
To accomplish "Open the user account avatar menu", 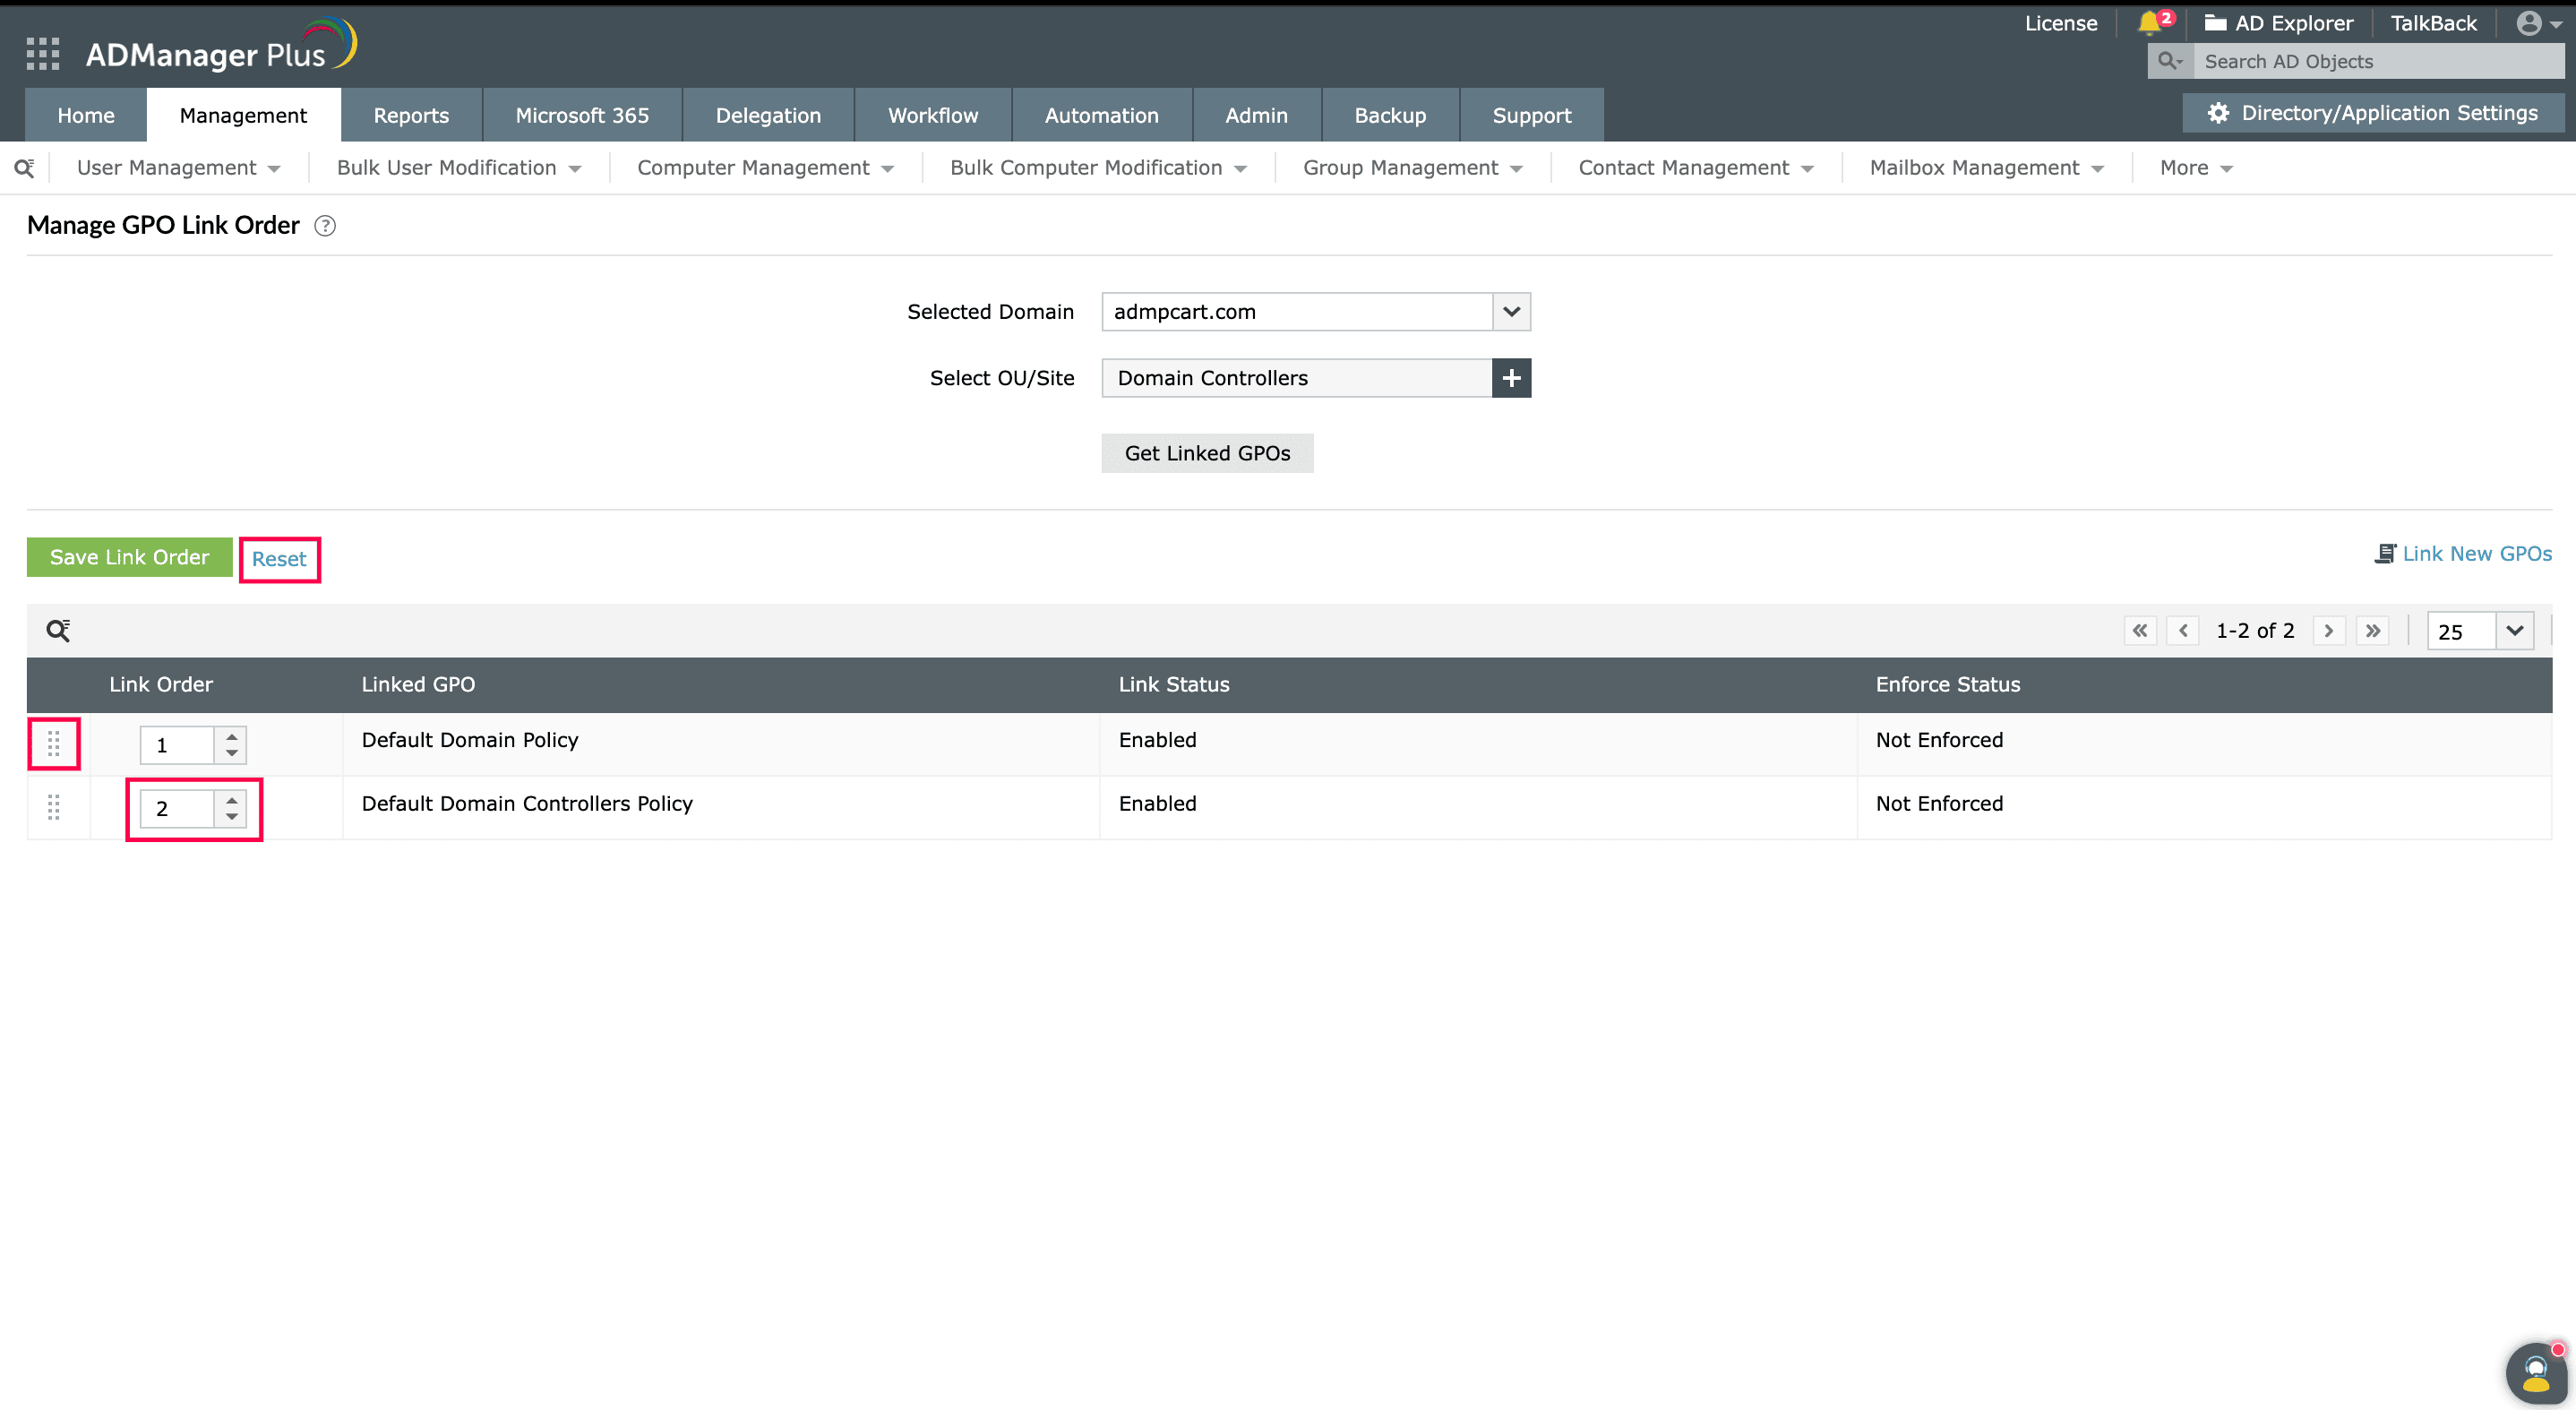I will [2531, 23].
